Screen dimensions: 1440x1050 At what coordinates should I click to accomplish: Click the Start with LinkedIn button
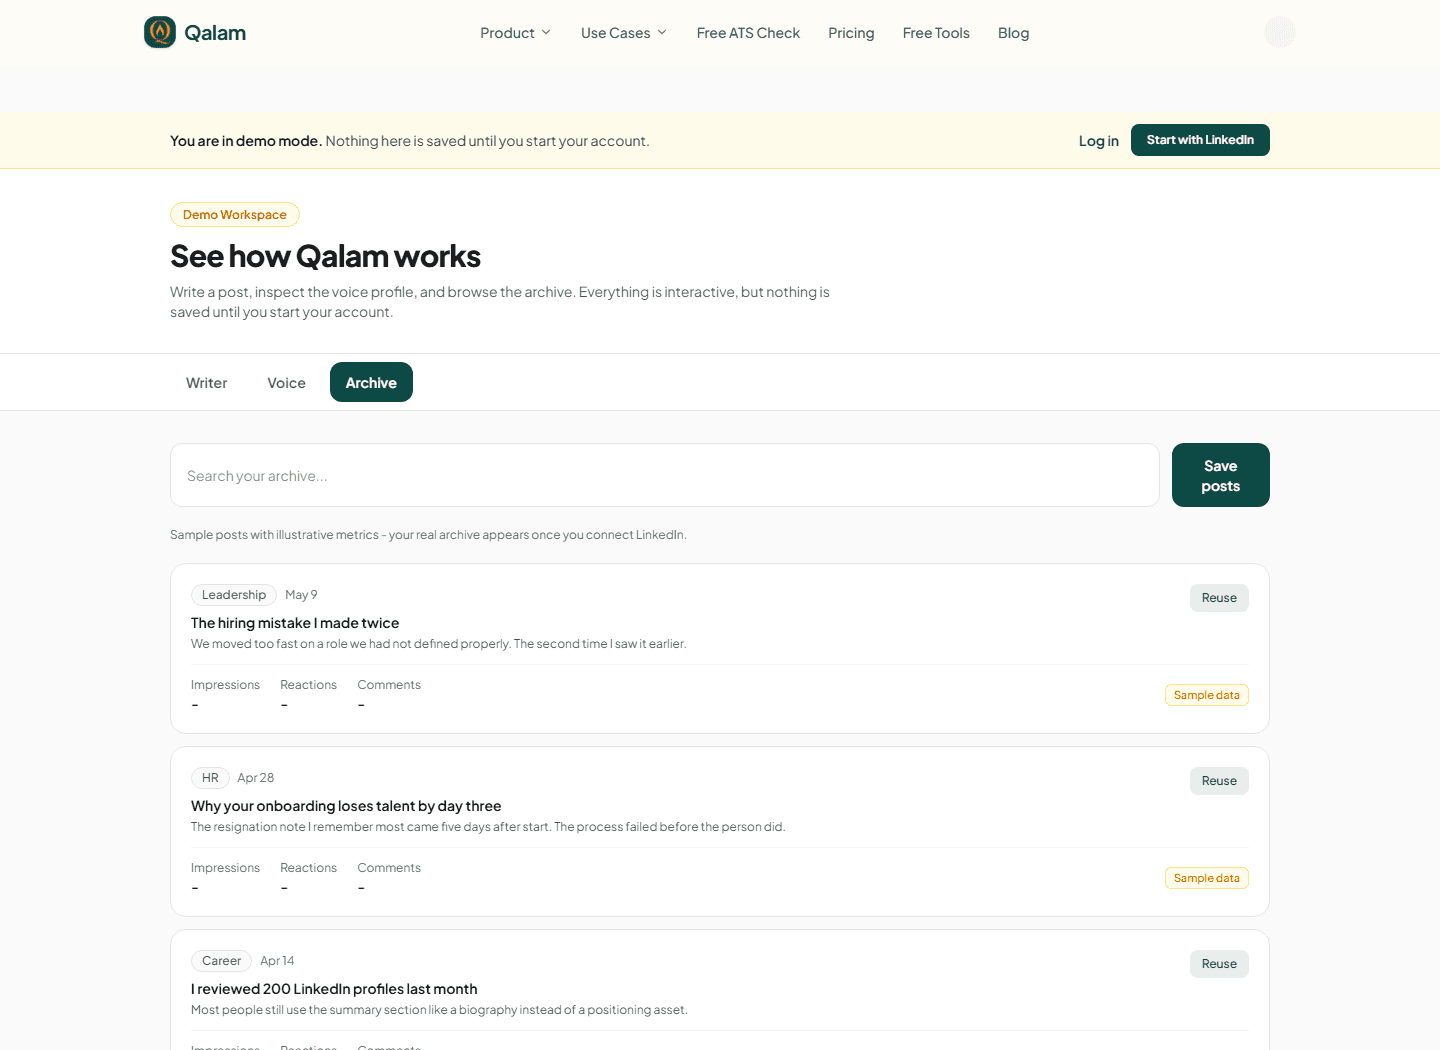1200,140
